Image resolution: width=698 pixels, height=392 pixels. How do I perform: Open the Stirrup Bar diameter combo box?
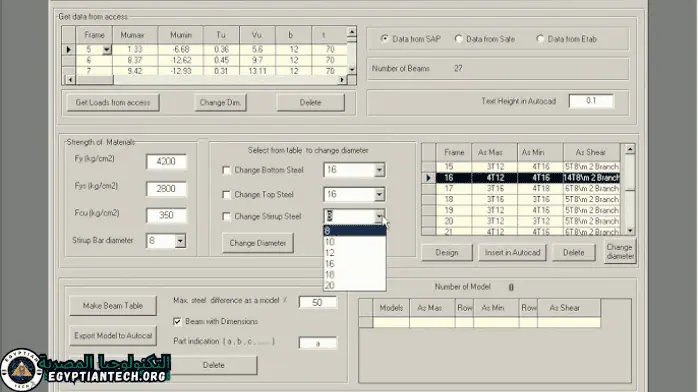point(180,241)
